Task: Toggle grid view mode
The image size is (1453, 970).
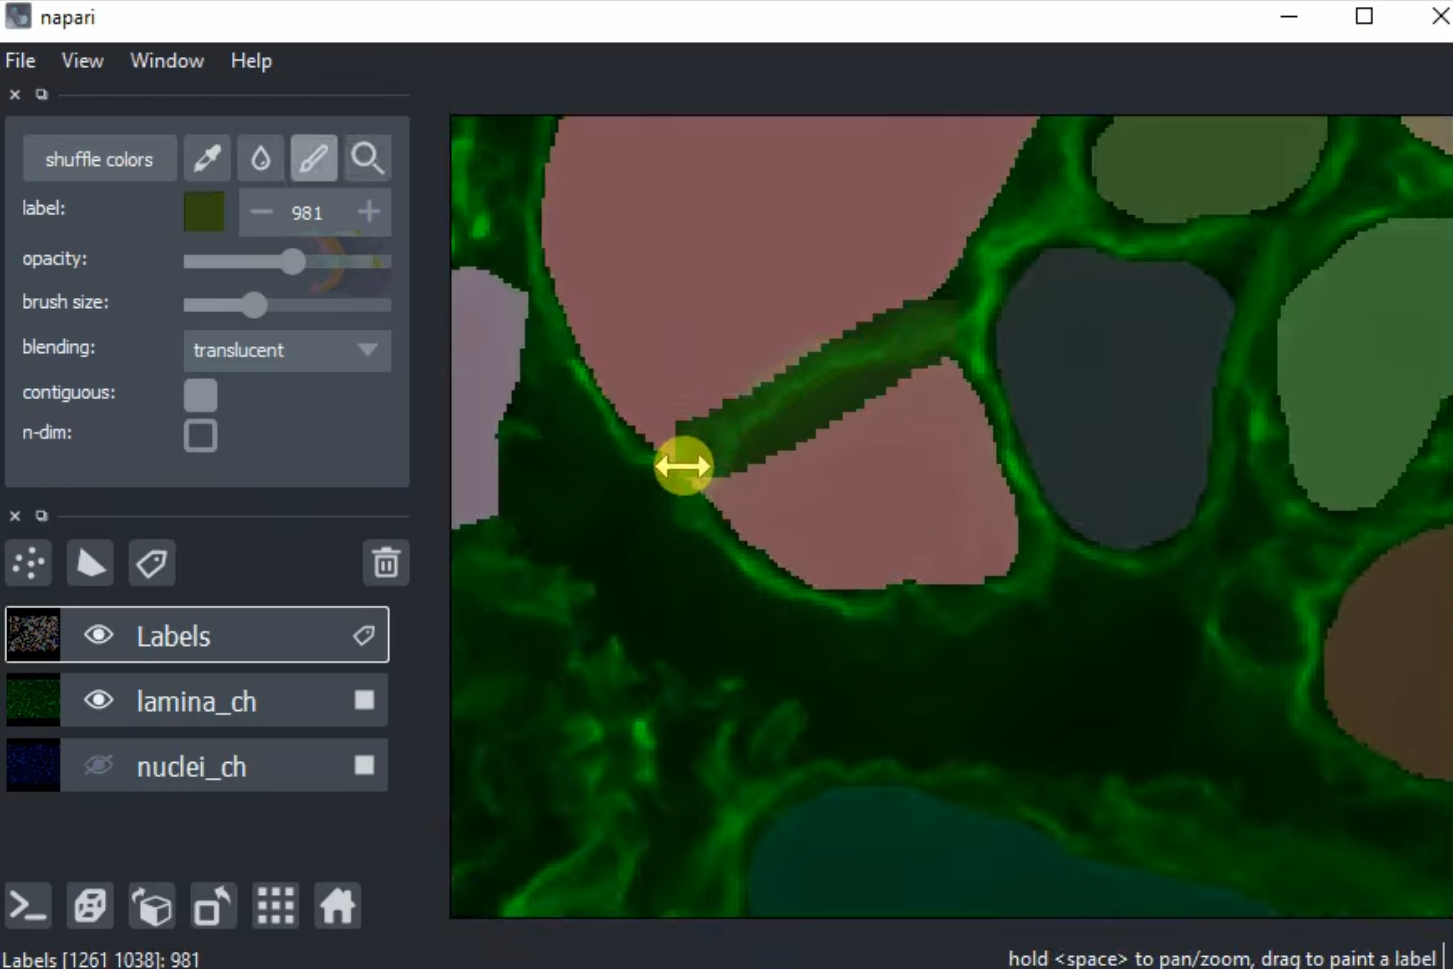Action: click(x=275, y=906)
